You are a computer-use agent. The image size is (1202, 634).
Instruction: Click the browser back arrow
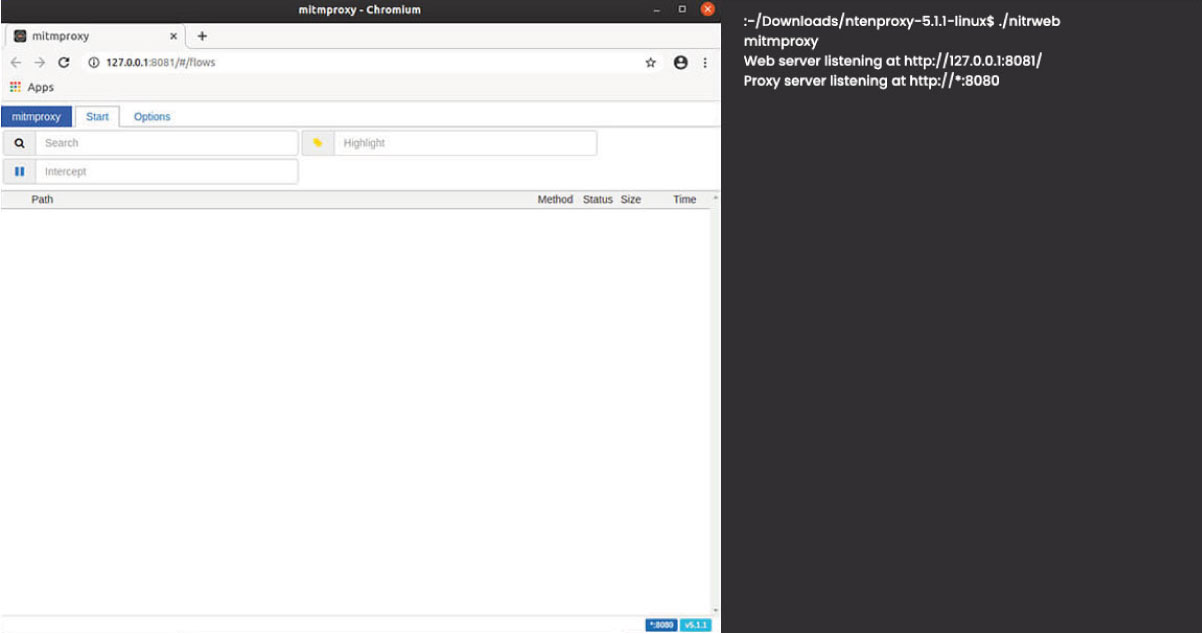coord(16,62)
